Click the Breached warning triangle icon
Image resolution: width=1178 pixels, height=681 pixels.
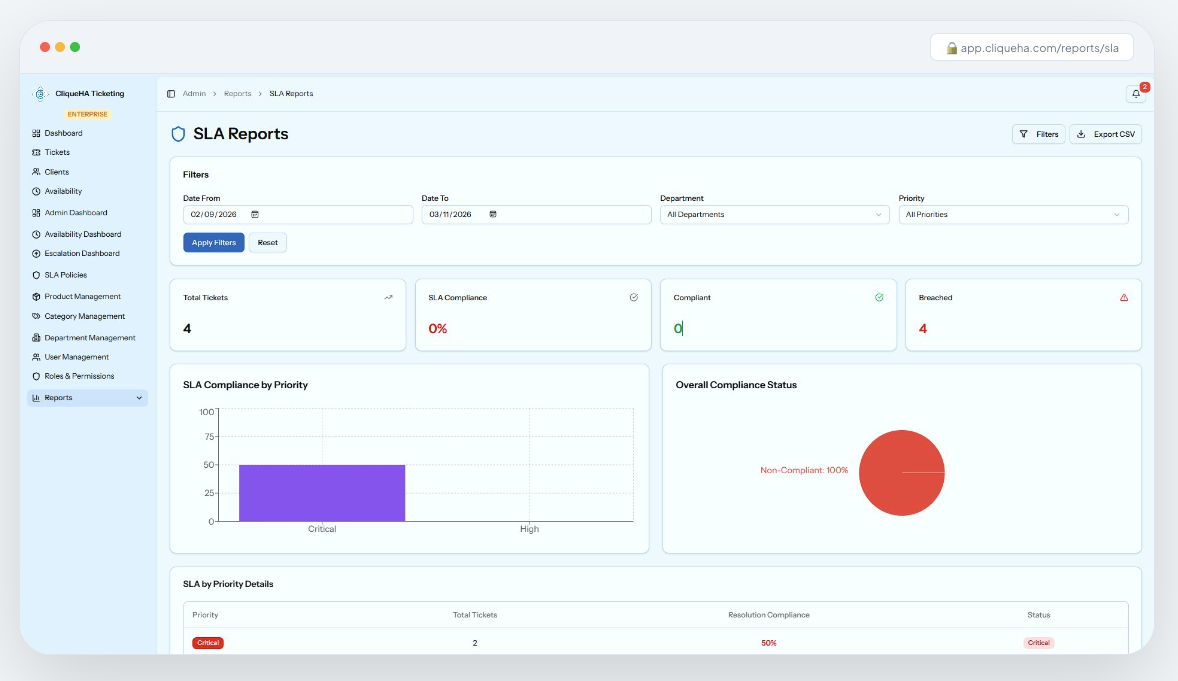[x=1124, y=298]
